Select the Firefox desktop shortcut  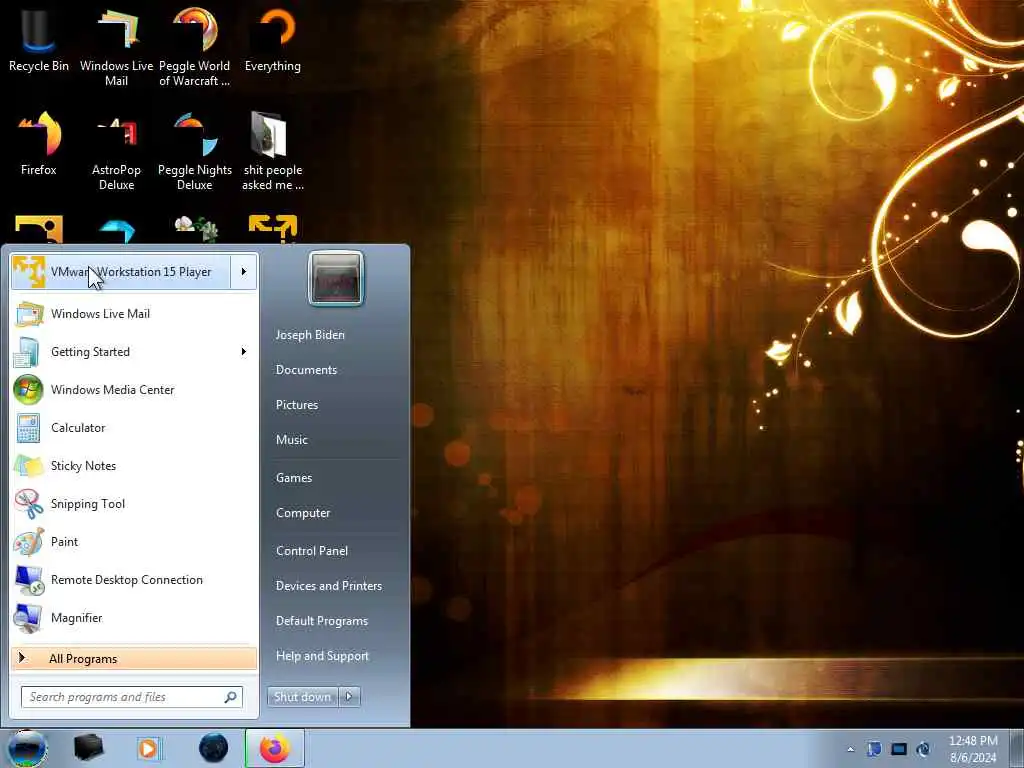[x=39, y=144]
